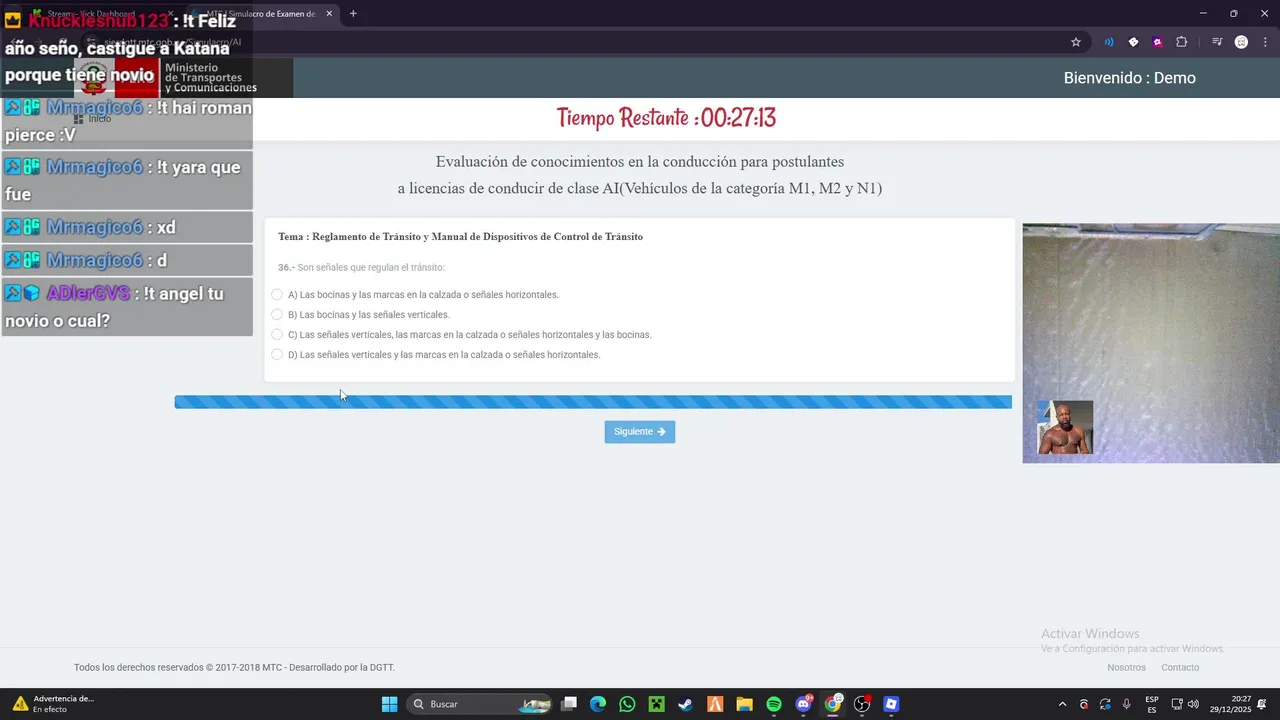Open the ESP language selector
Image resolution: width=1280 pixels, height=720 pixels.
[1152, 704]
